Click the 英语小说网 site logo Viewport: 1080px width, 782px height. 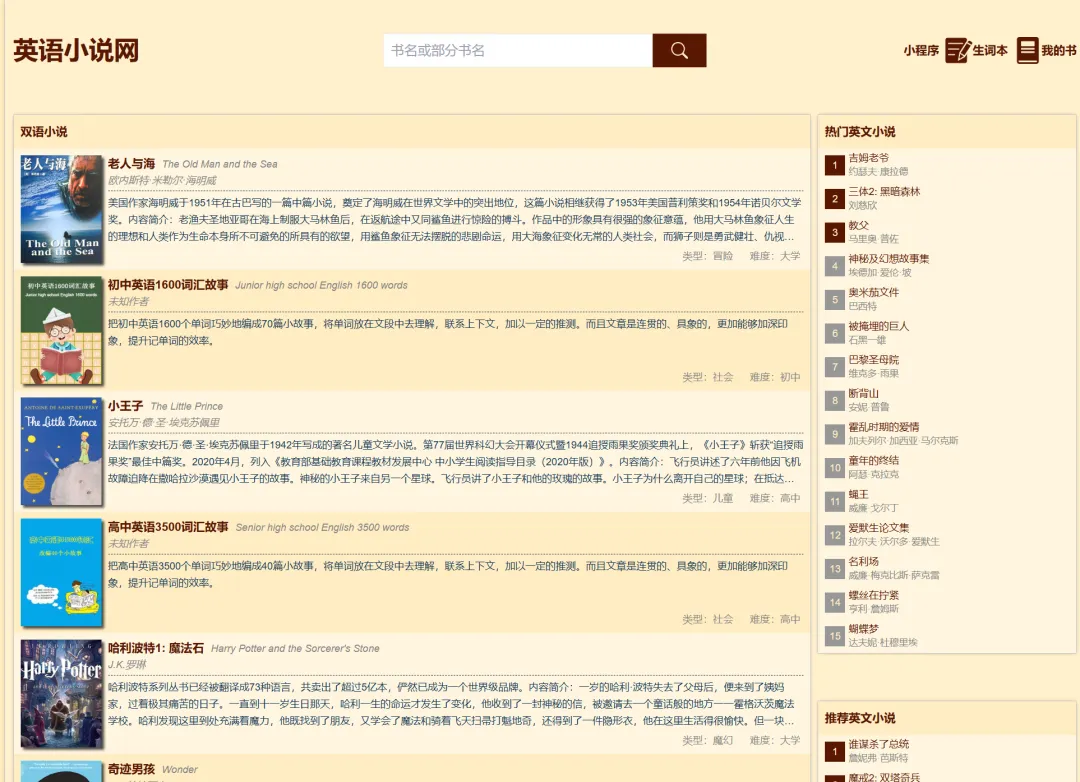76,50
